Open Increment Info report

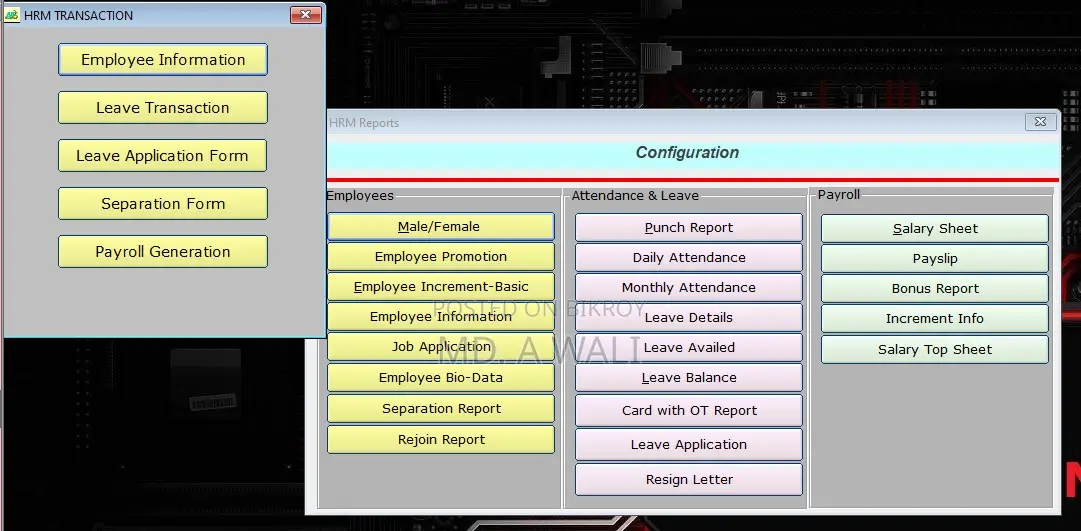point(935,319)
